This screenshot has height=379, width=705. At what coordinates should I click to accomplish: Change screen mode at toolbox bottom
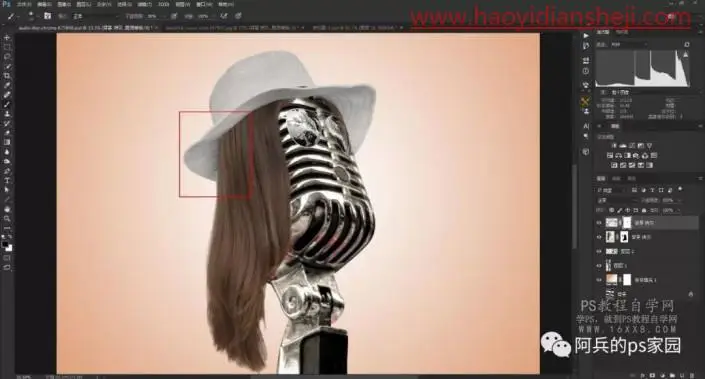[7, 268]
